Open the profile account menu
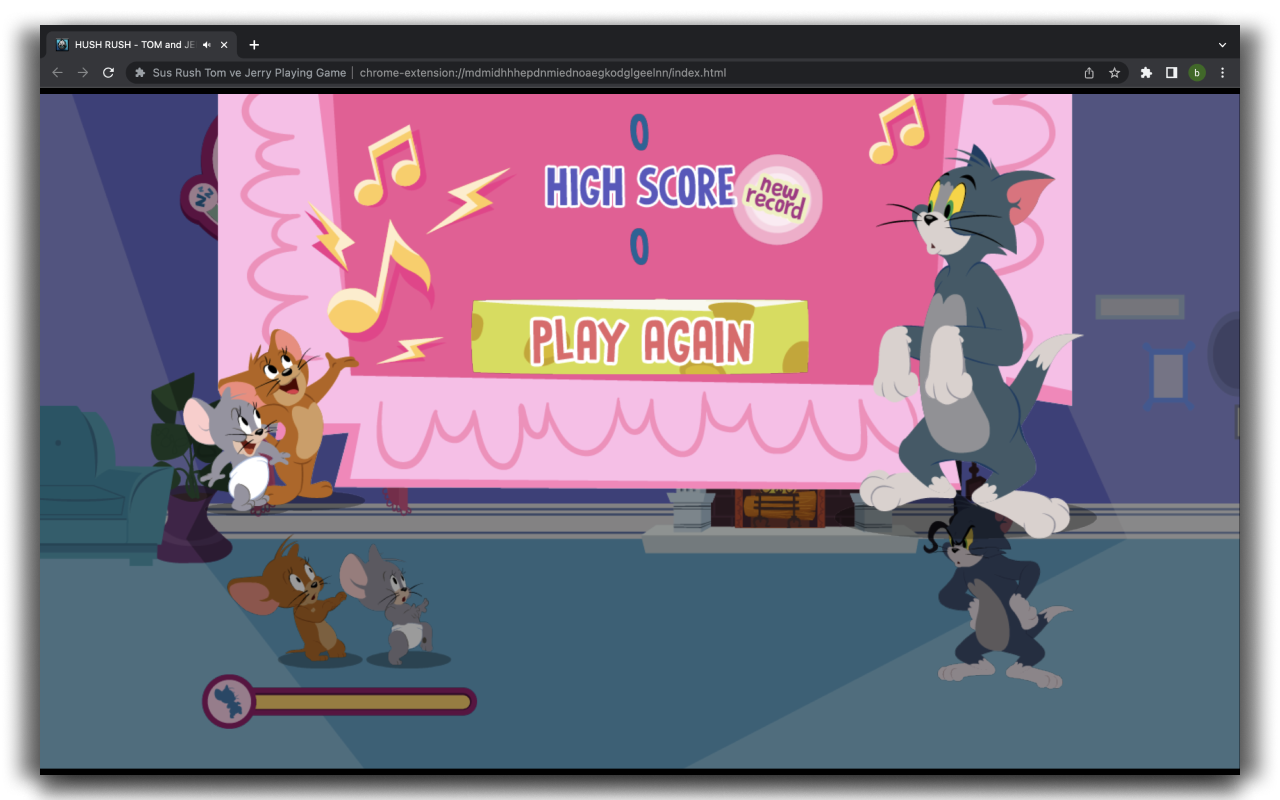Image resolution: width=1280 pixels, height=800 pixels. pyautogui.click(x=1197, y=72)
